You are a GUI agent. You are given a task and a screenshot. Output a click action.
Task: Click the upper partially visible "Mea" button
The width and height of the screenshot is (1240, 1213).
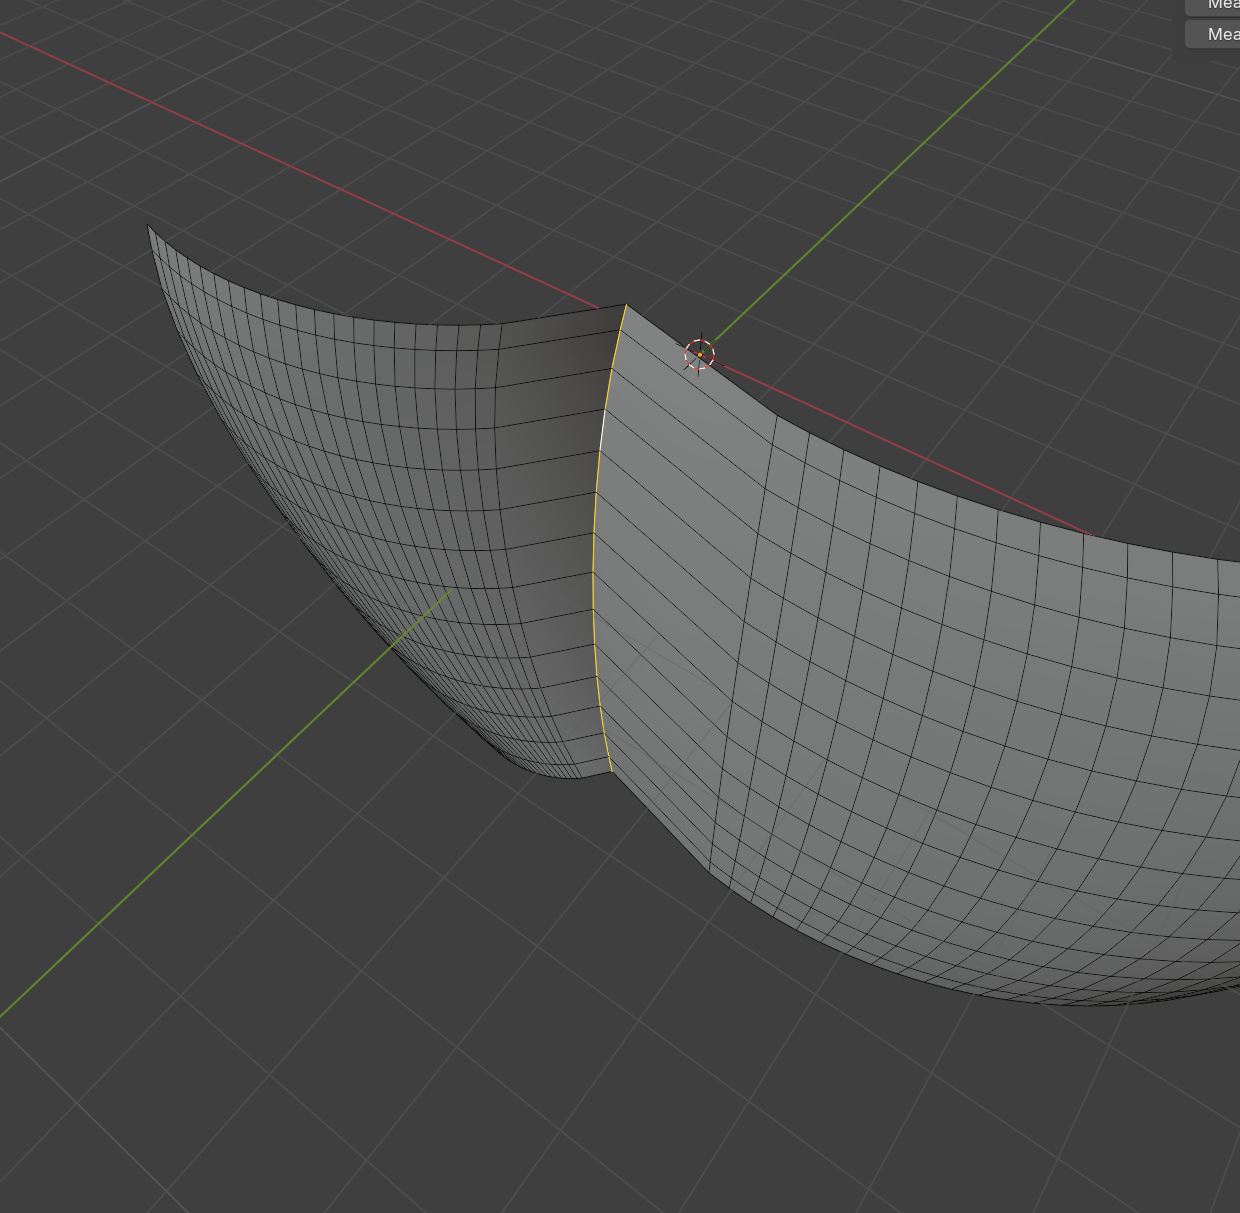pos(1214,5)
